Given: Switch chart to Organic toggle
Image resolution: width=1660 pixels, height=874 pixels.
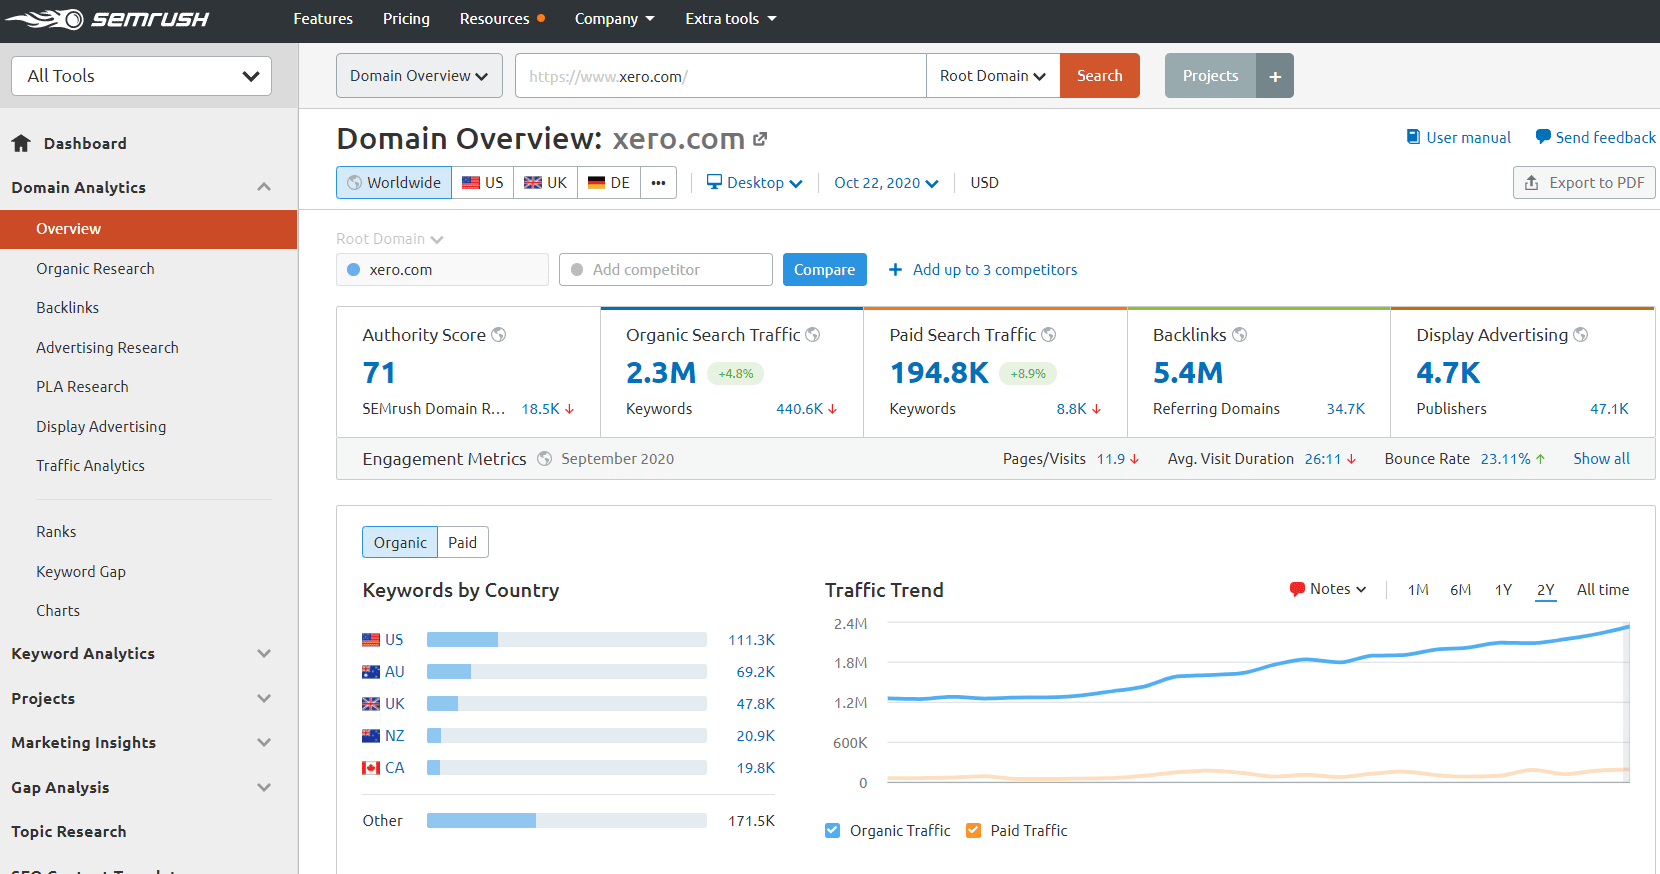Looking at the screenshot, I should click(x=400, y=542).
